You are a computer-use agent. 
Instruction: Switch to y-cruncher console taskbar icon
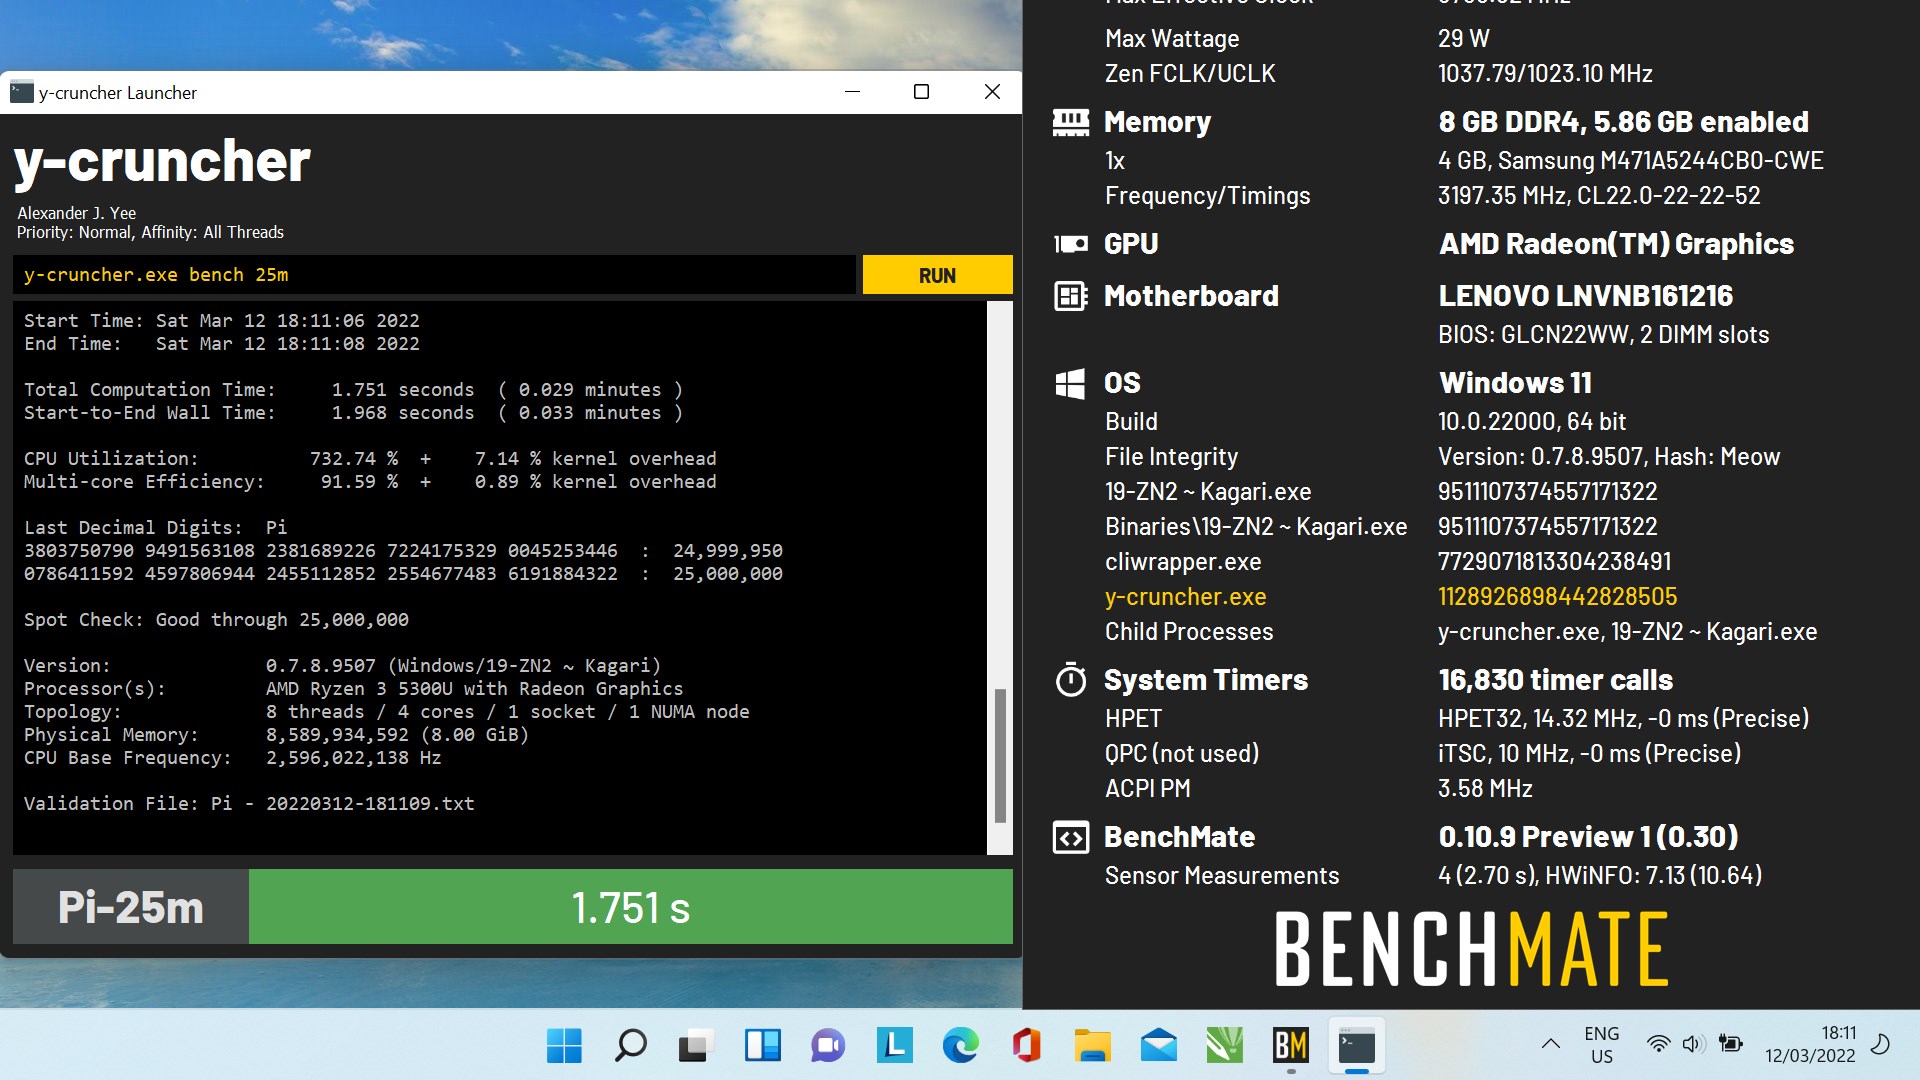pos(1356,1046)
